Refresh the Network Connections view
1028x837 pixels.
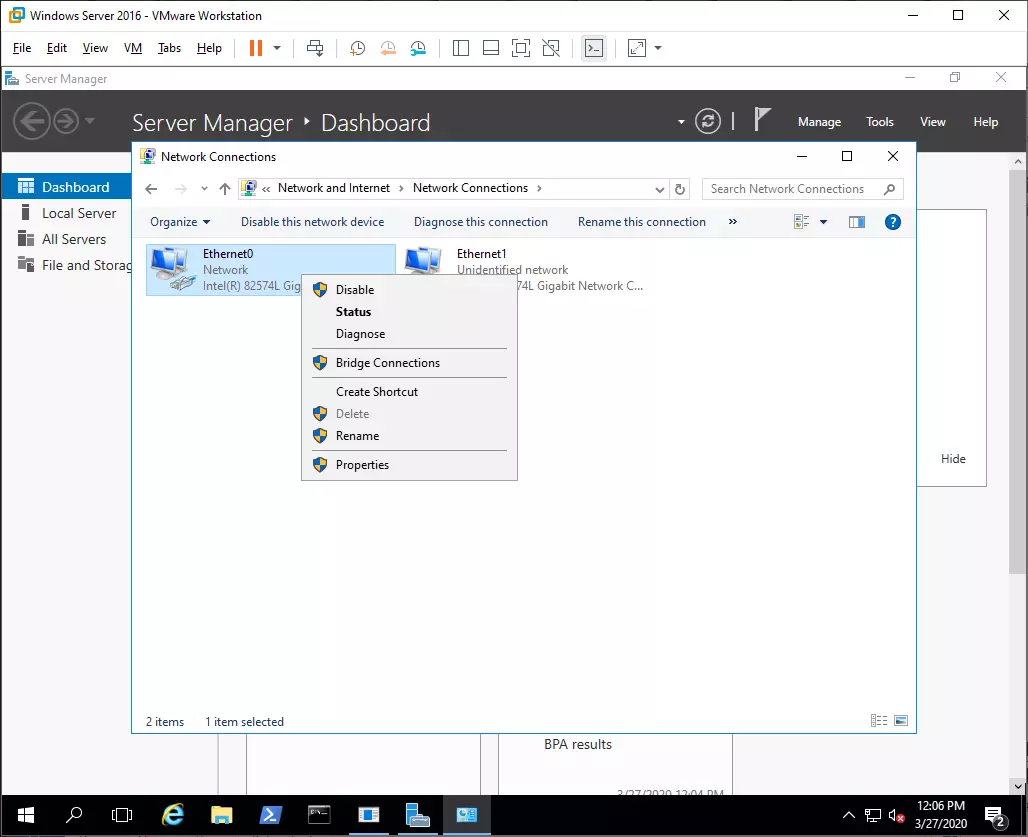680,189
